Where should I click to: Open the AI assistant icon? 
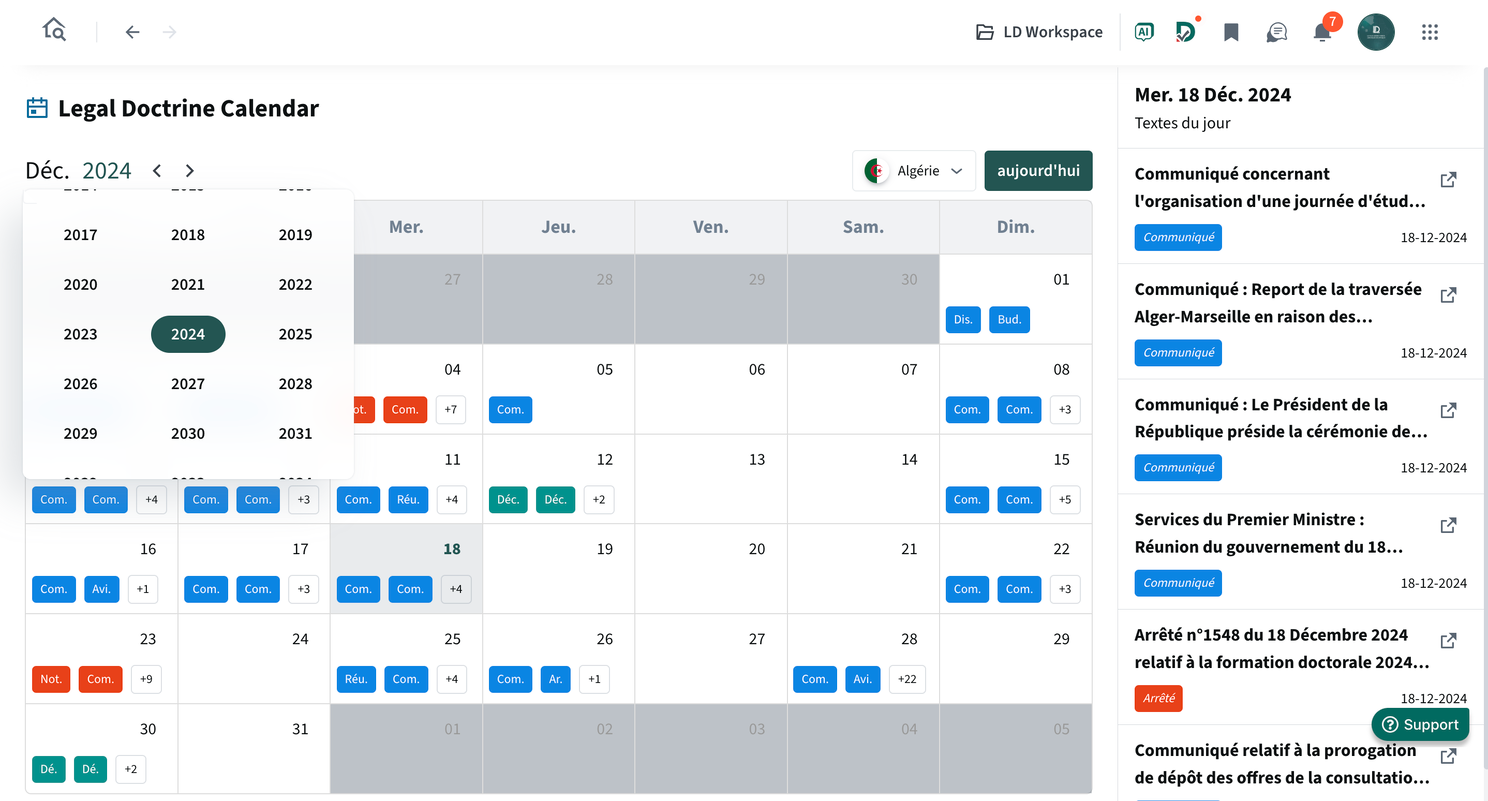(x=1144, y=32)
